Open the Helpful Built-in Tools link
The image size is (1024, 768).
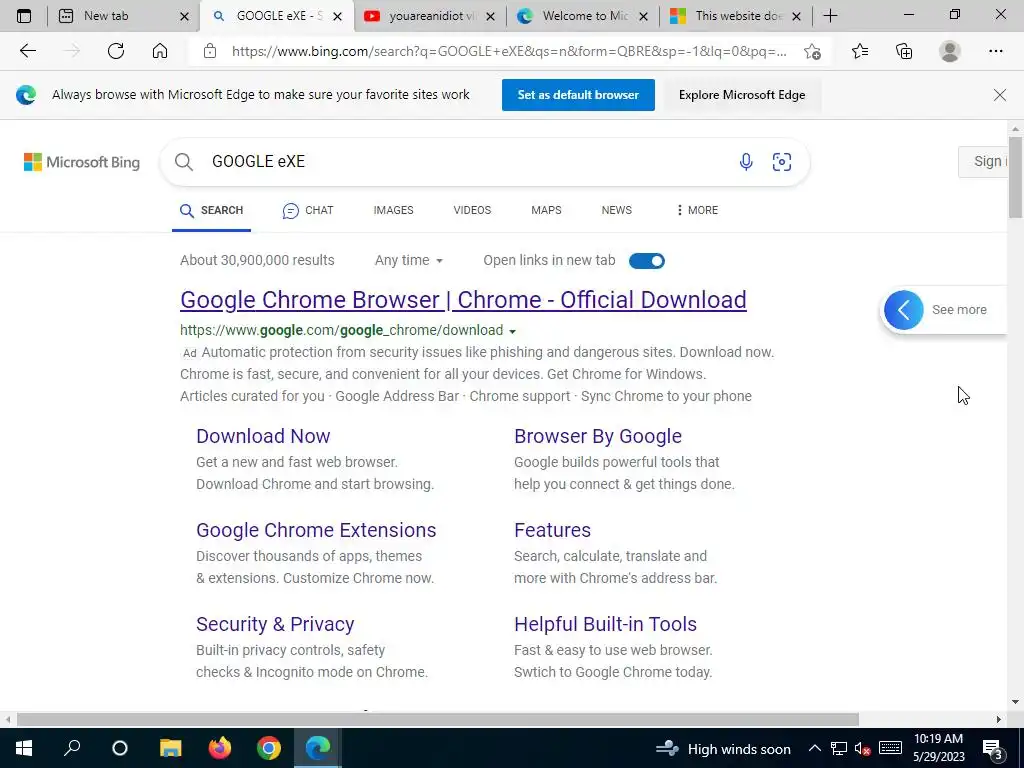point(605,624)
